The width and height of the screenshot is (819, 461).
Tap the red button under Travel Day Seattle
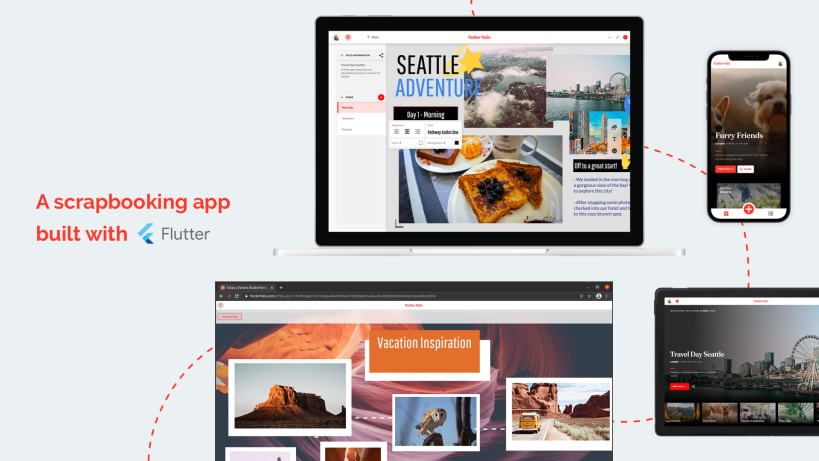[x=679, y=386]
